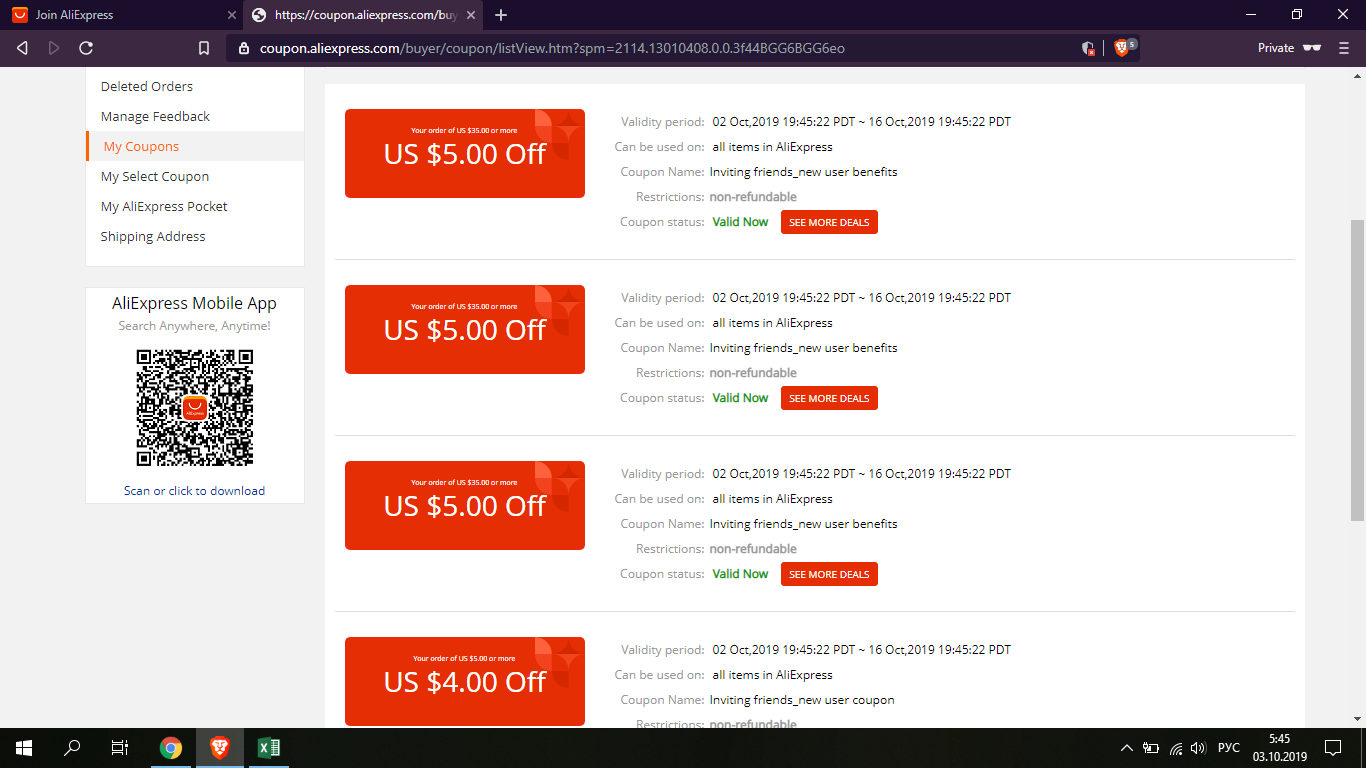Viewport: 1366px width, 768px height.
Task: Minimize the Brave browser window
Action: click(1251, 15)
